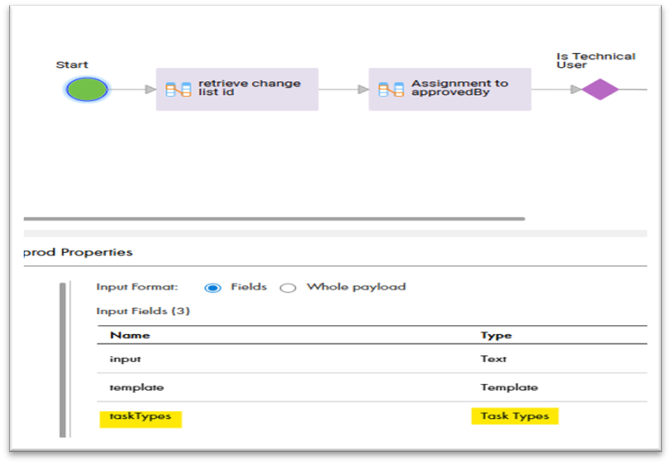Screen dimensions: 671x464
Task: Click the vertical scrollbar beside Input Fields
Action: [x=63, y=360]
